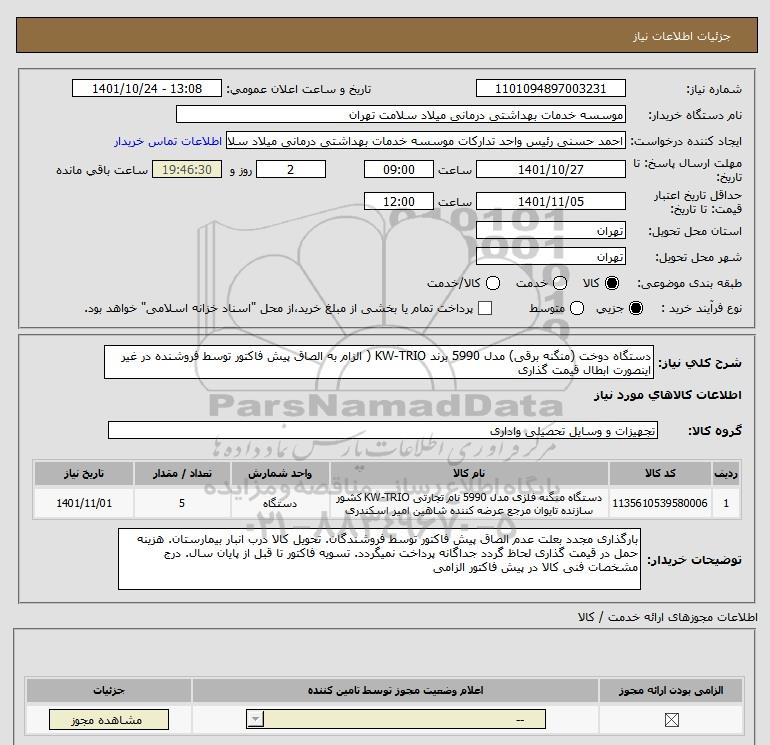Click the کد کالا column header
This screenshot has width=770, height=745.
[660, 473]
